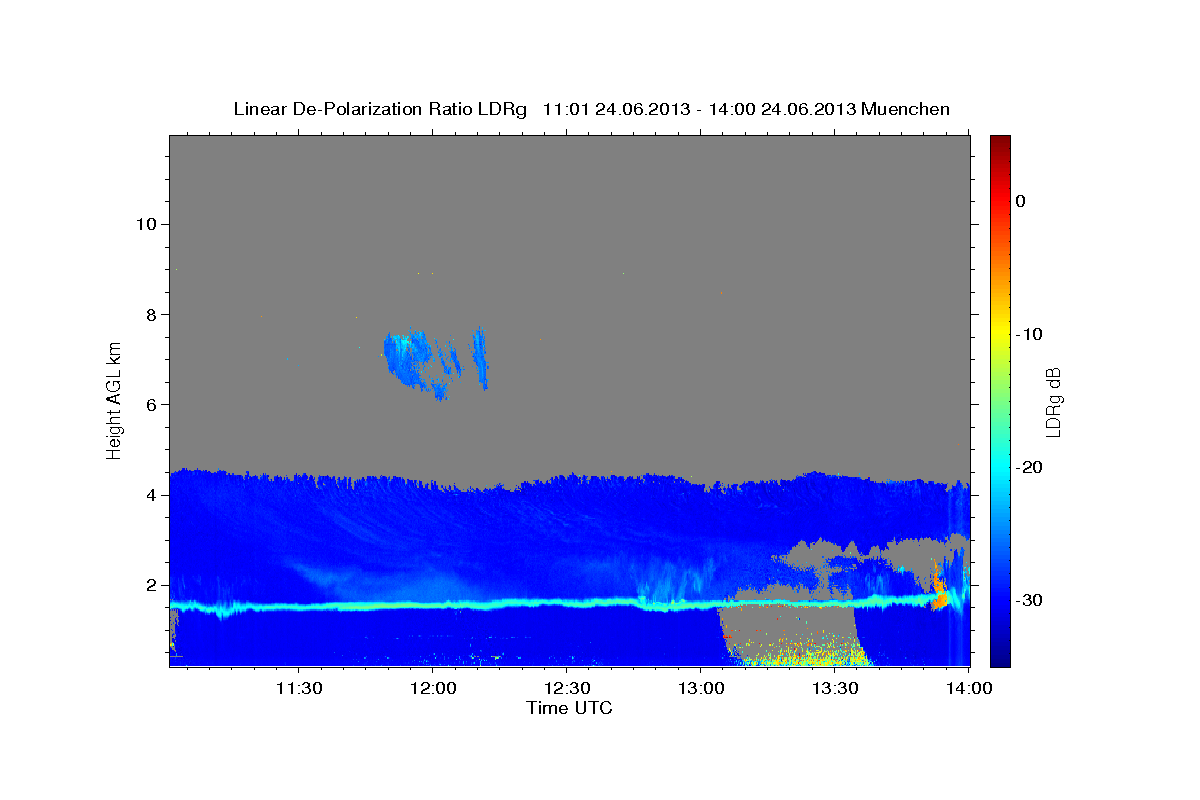Image resolution: width=1200 pixels, height=800 pixels.
Task: Click the plot title 'Linear De-Polarization Ratio LDRg'
Action: coord(380,109)
